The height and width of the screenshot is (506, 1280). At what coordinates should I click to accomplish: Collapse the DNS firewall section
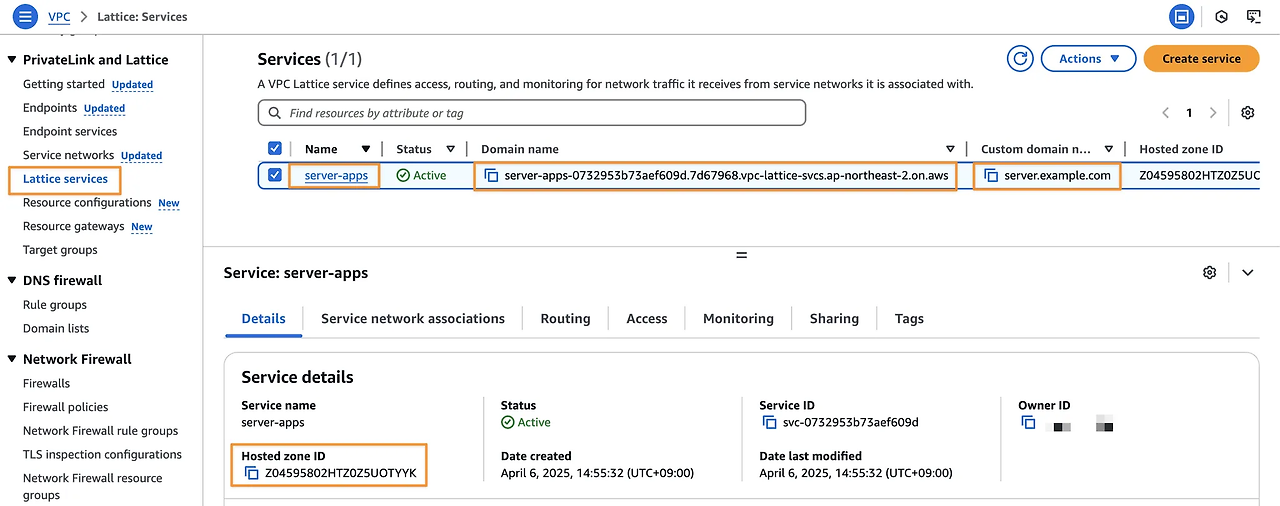(x=12, y=281)
